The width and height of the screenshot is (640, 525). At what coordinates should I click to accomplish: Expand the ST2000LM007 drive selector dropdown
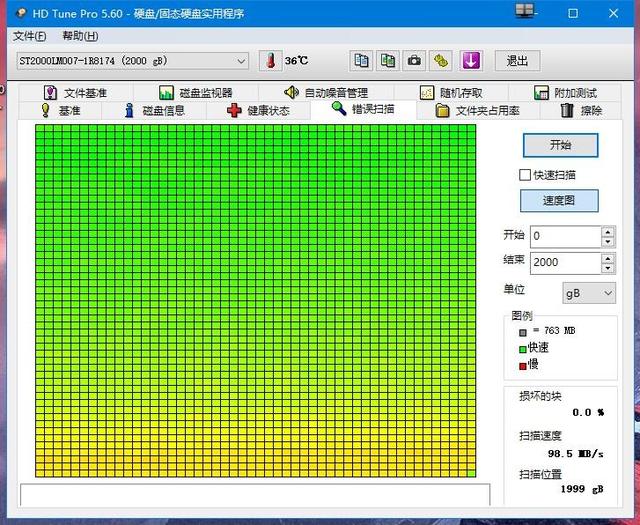tap(132, 61)
